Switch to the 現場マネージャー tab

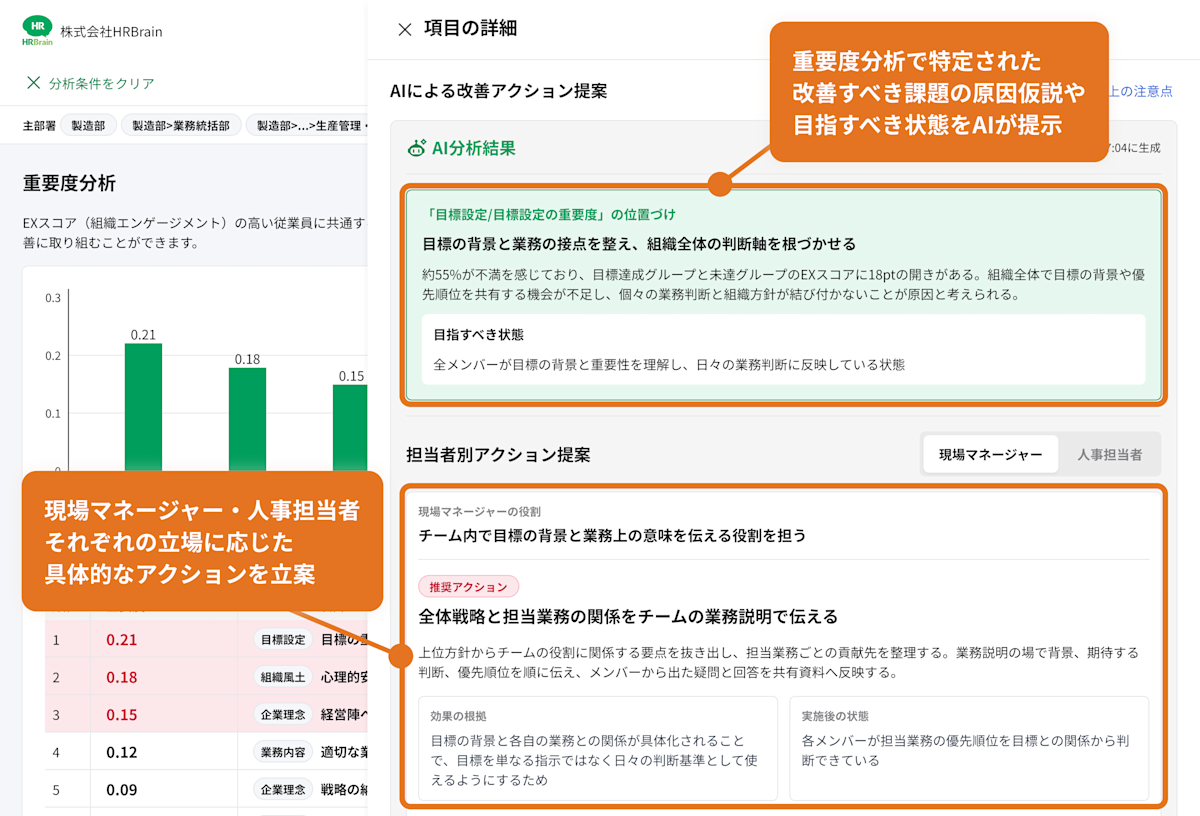point(990,454)
